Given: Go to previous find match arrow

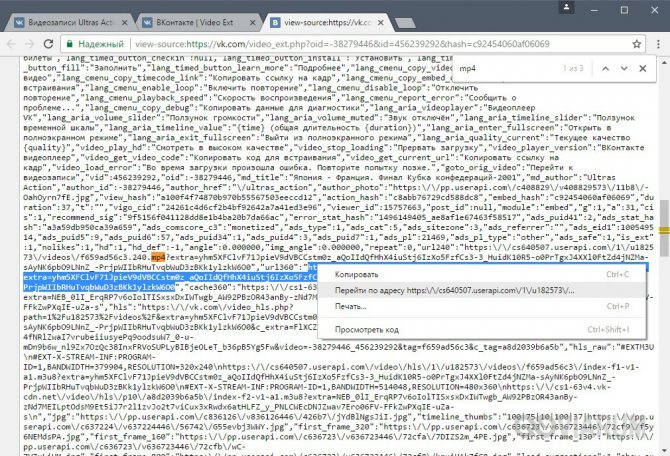Looking at the screenshot, I should click(x=605, y=68).
